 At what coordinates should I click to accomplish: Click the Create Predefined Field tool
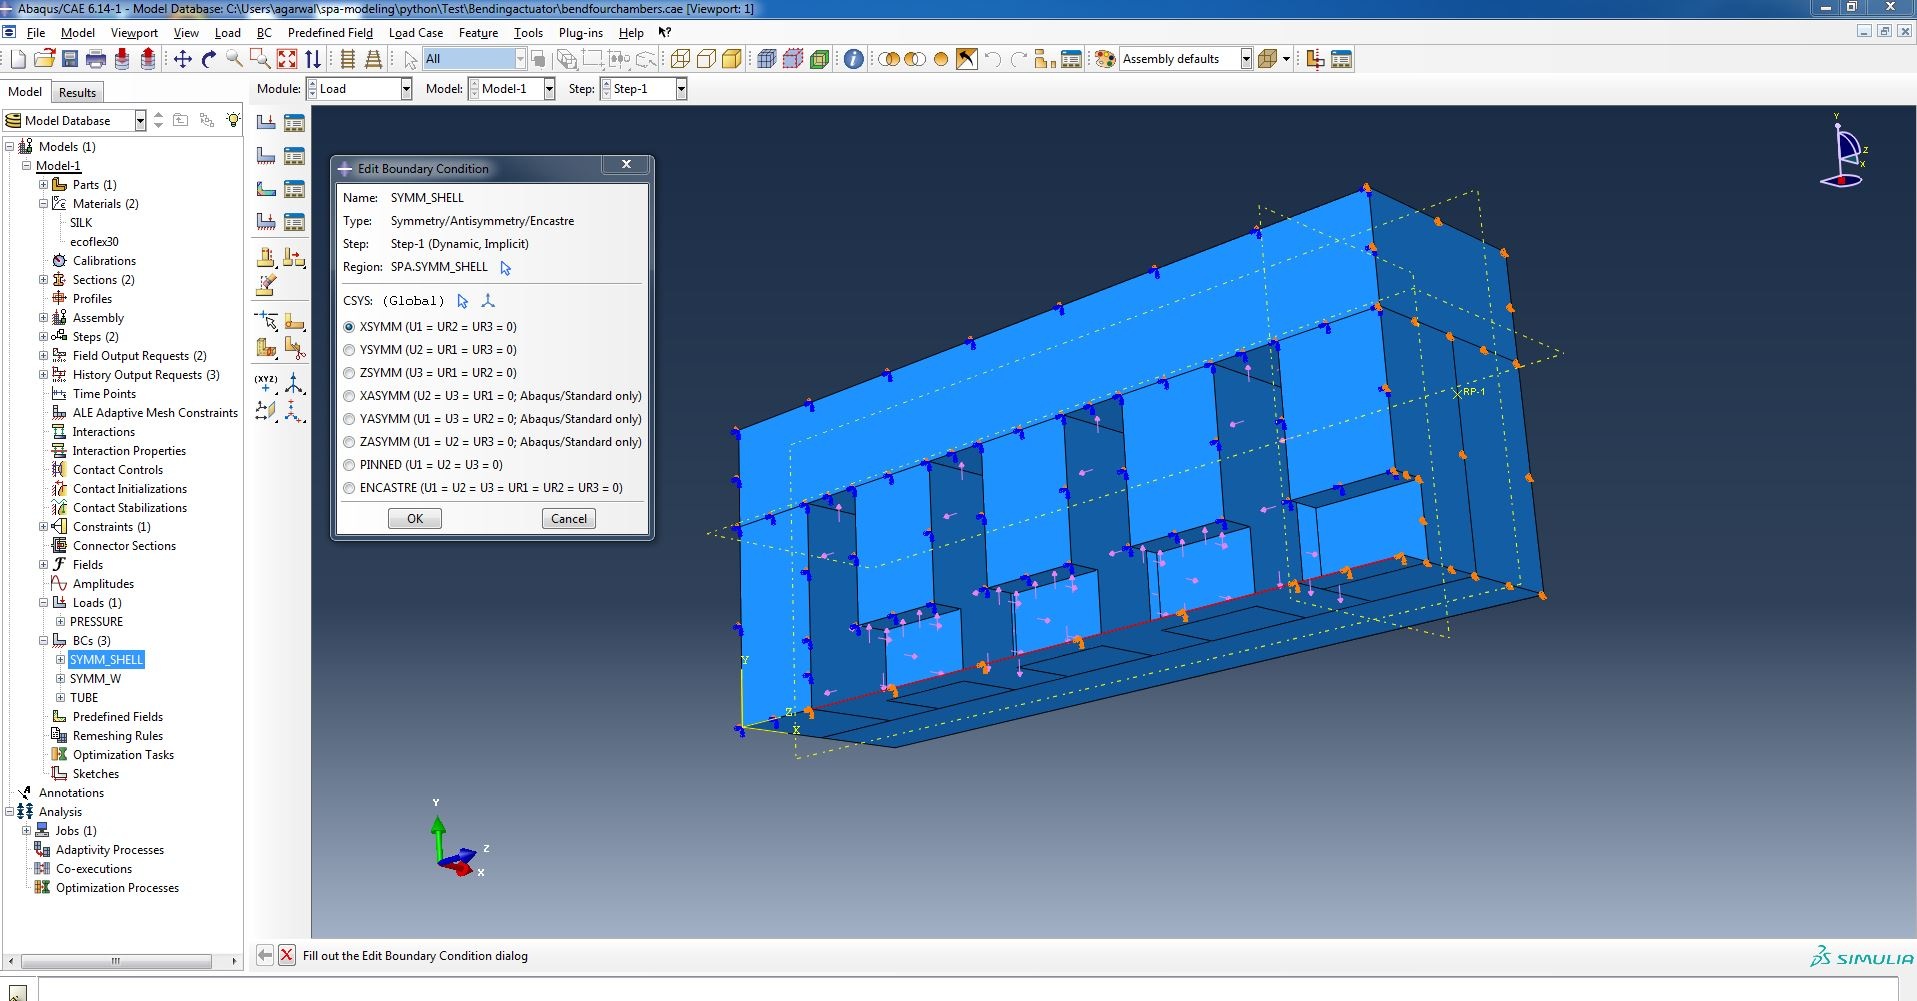point(266,189)
